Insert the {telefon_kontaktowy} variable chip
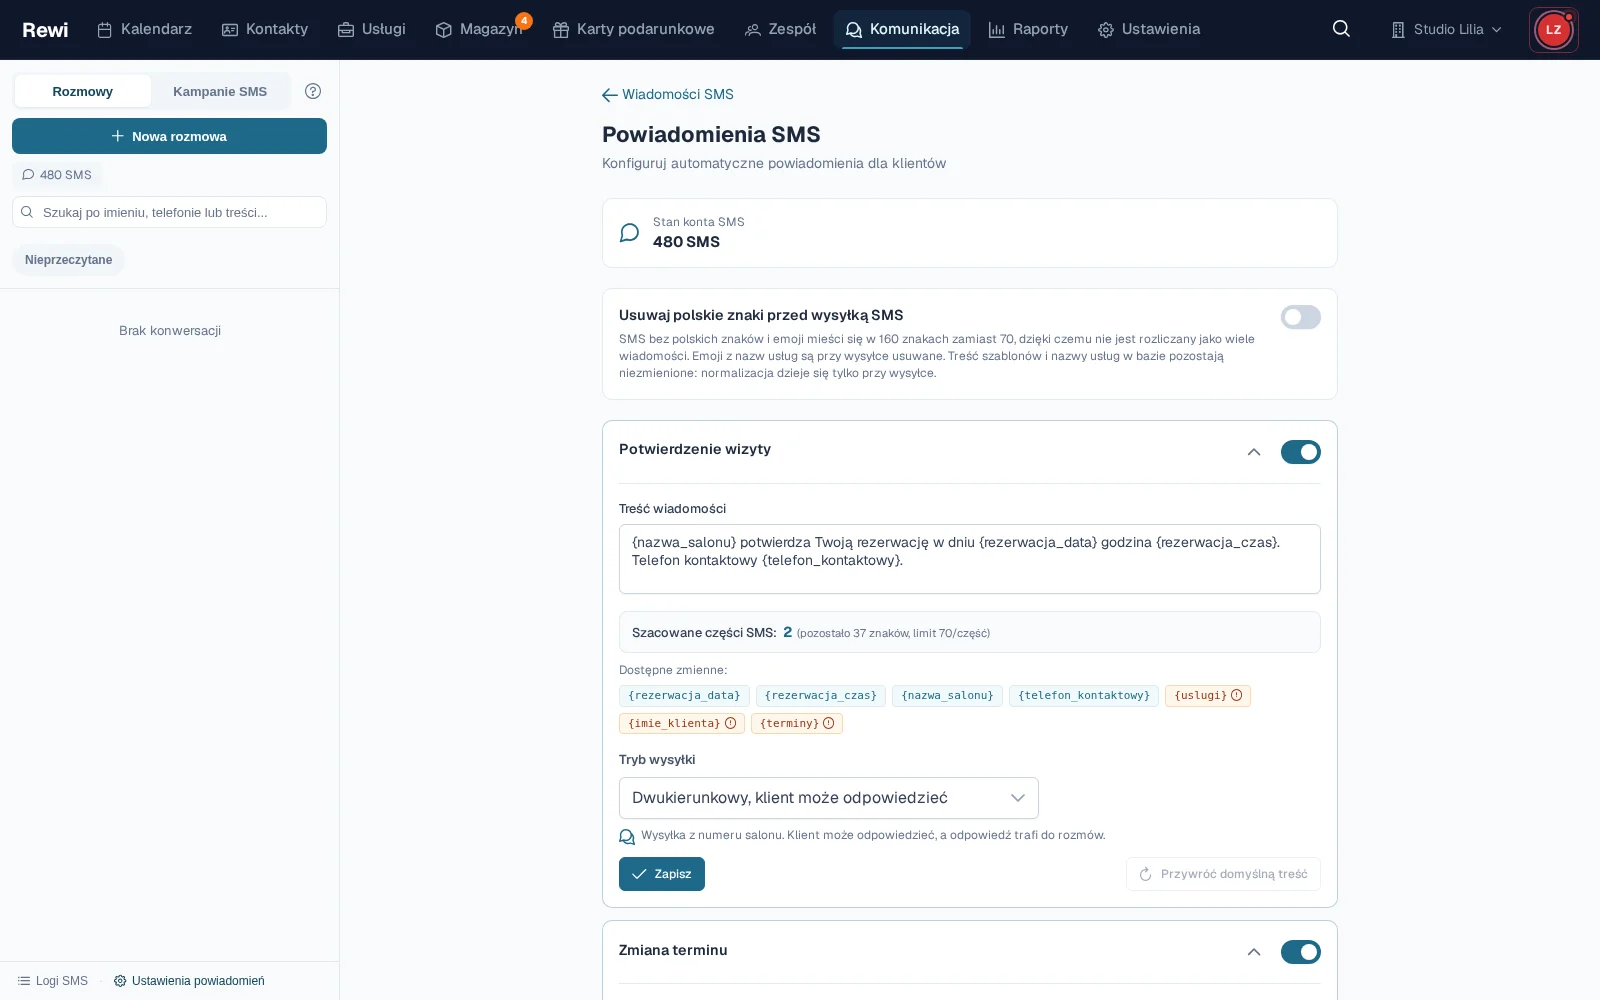This screenshot has width=1600, height=1000. coord(1084,695)
